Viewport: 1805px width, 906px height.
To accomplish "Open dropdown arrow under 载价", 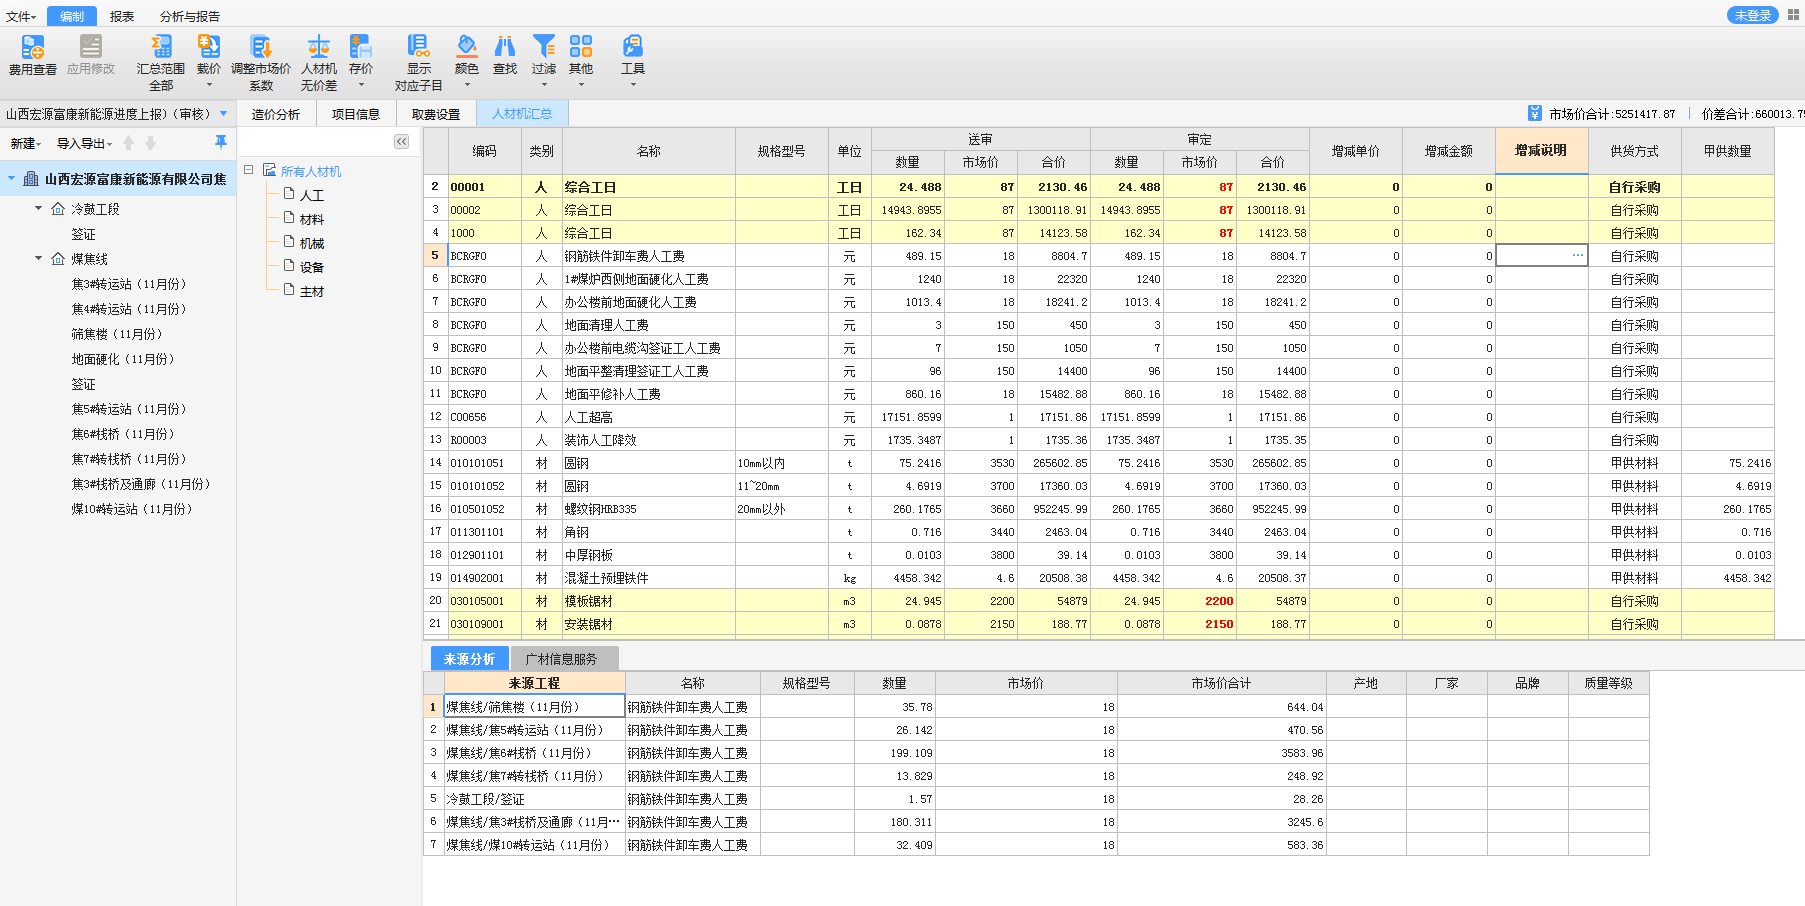I will [209, 85].
